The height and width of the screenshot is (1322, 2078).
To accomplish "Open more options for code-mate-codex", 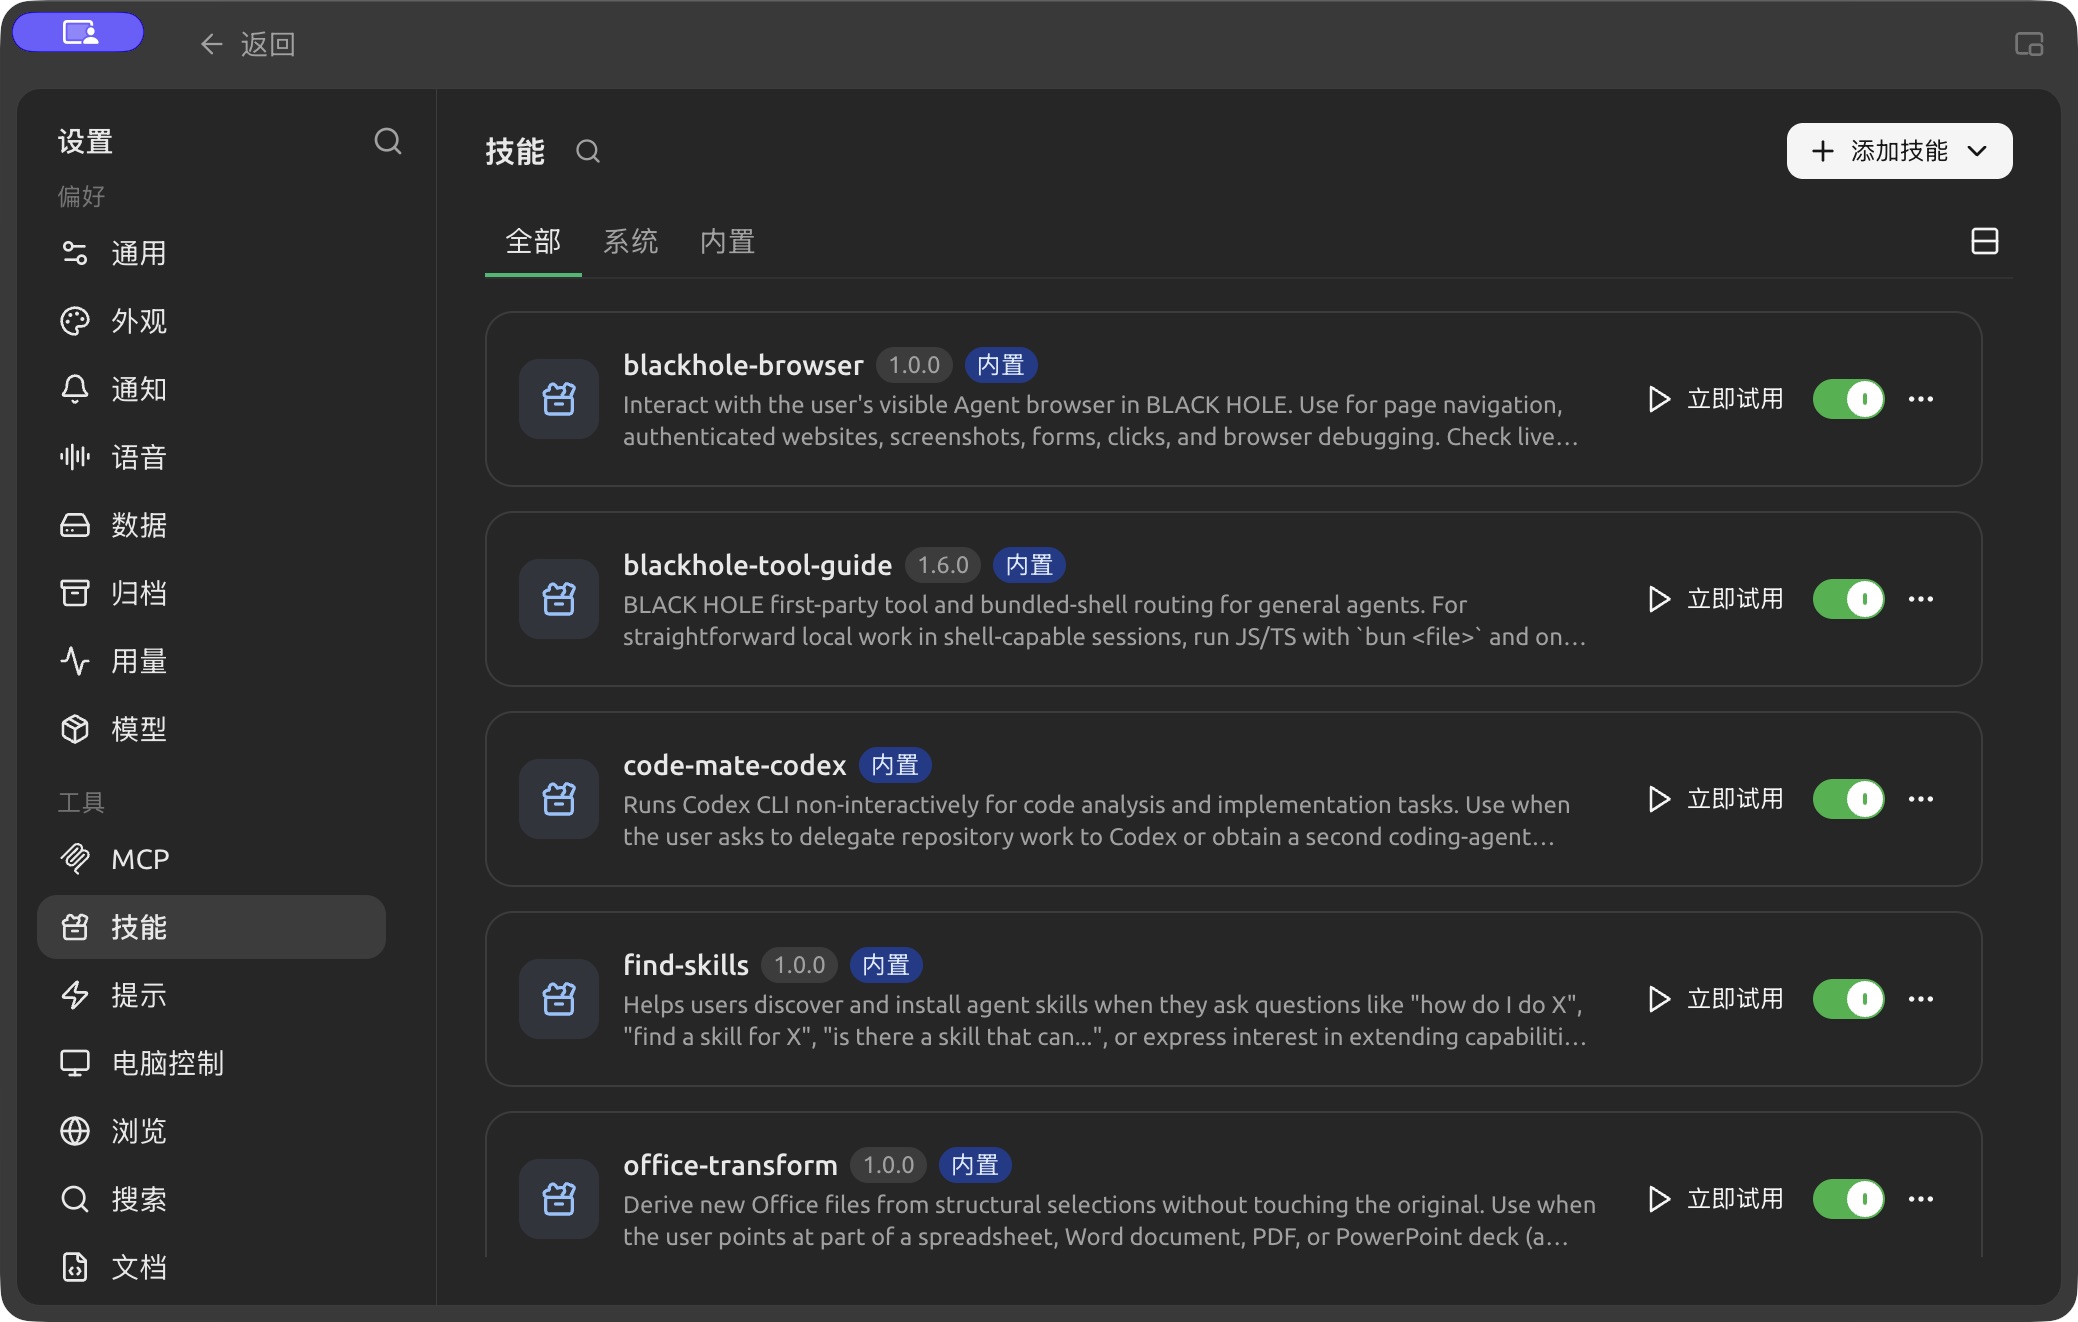I will click(1921, 799).
